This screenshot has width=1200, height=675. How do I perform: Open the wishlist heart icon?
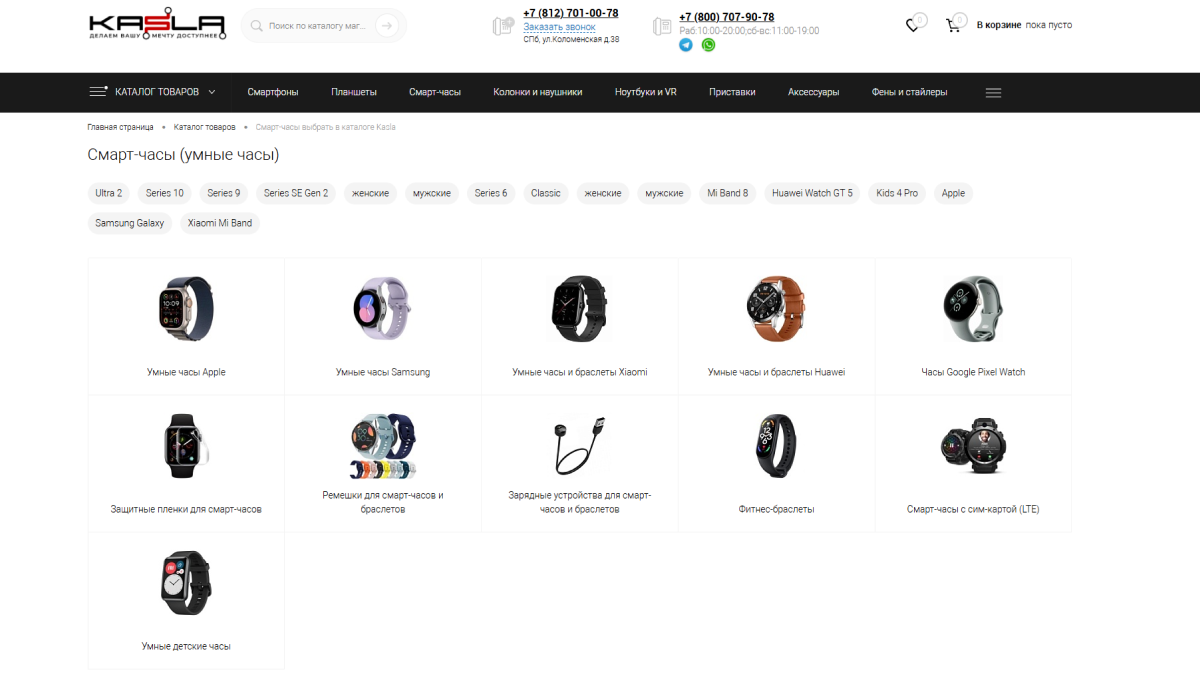coord(912,26)
